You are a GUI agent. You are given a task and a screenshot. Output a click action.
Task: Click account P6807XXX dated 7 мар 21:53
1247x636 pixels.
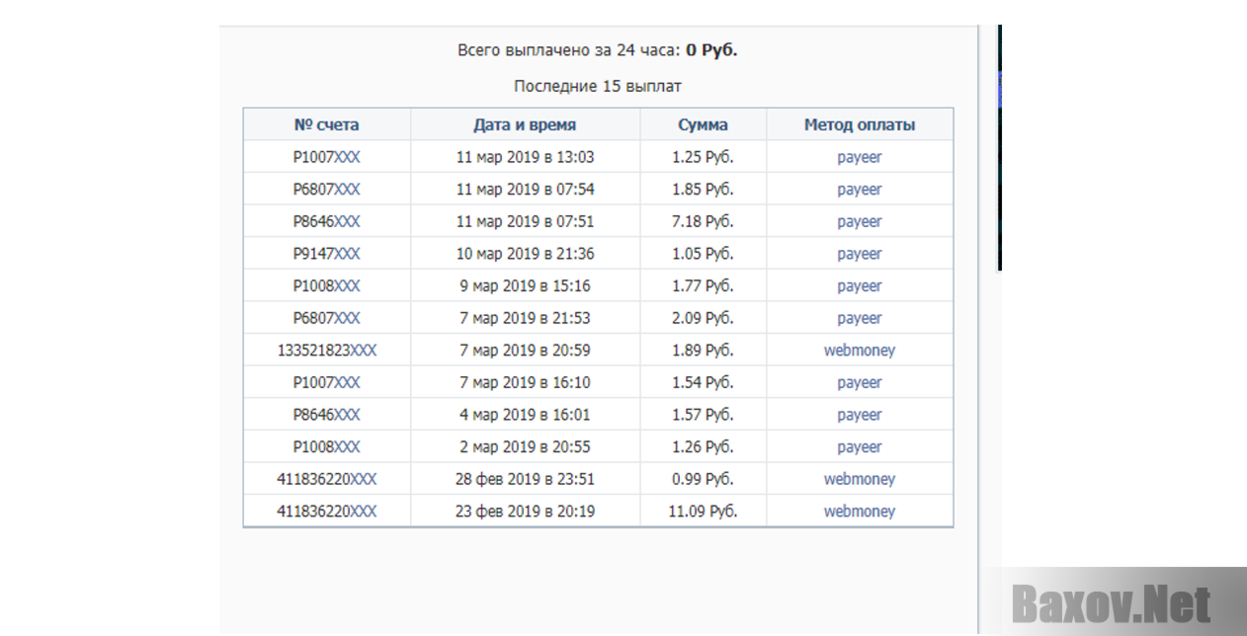[326, 318]
